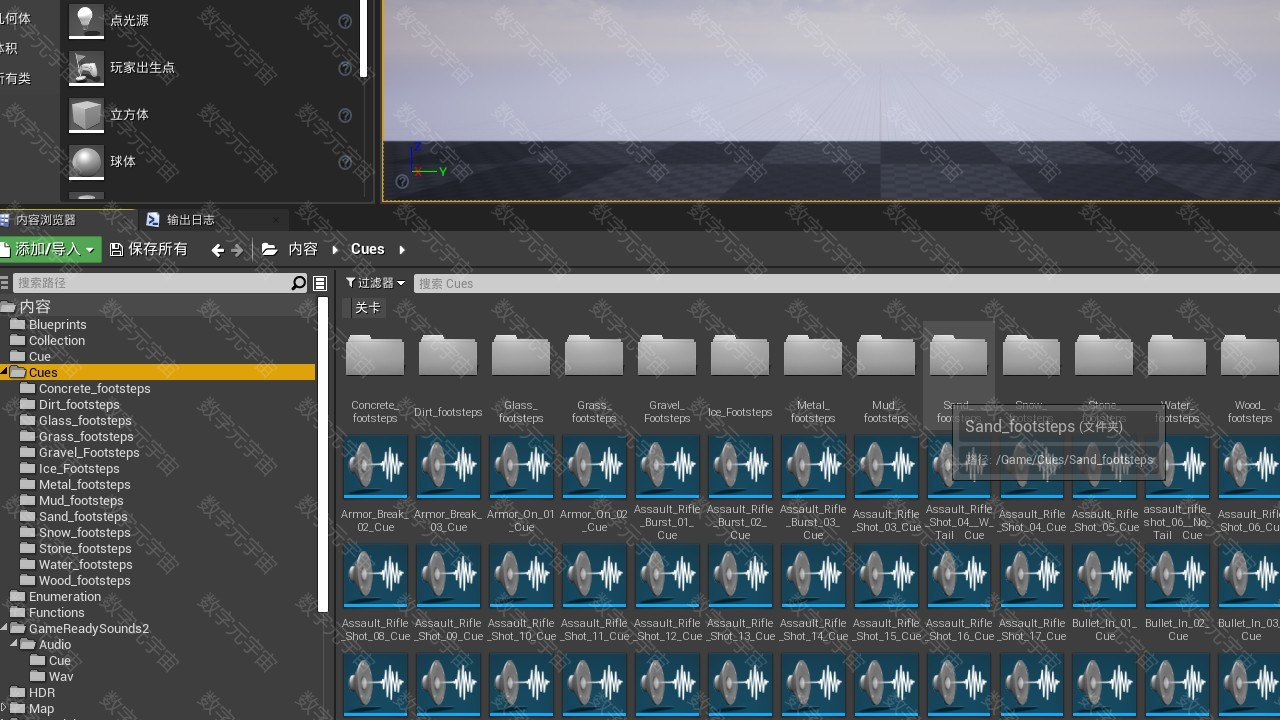Expand the Map folder in tree
This screenshot has width=1280, height=720.
coord(5,708)
